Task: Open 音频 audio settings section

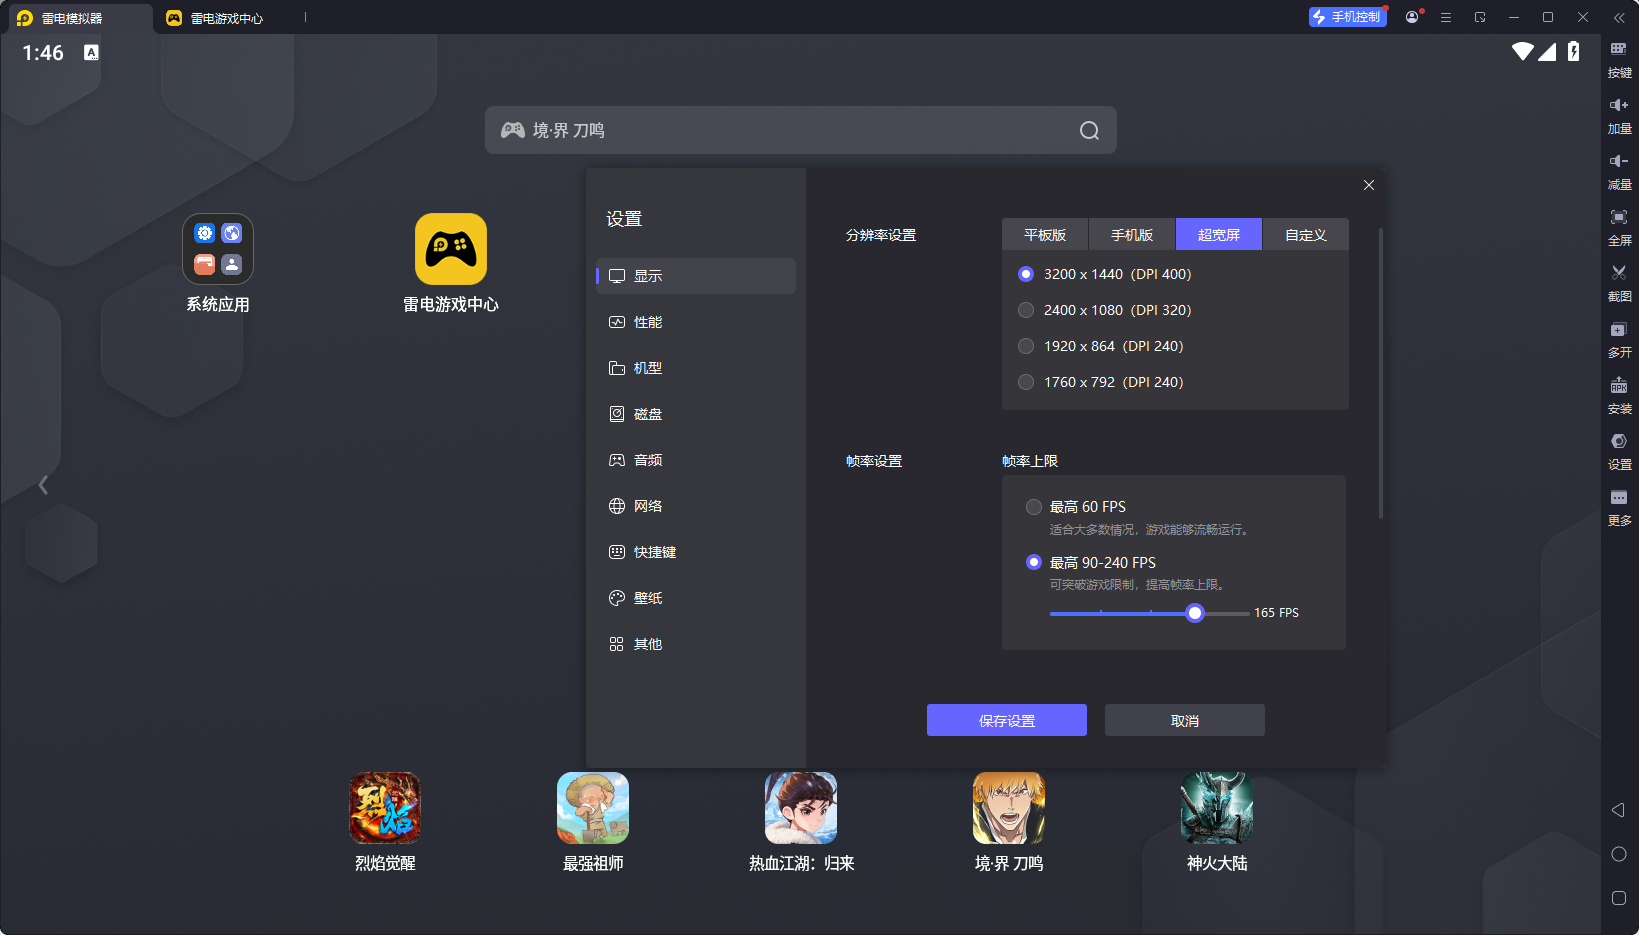Action: tap(696, 460)
